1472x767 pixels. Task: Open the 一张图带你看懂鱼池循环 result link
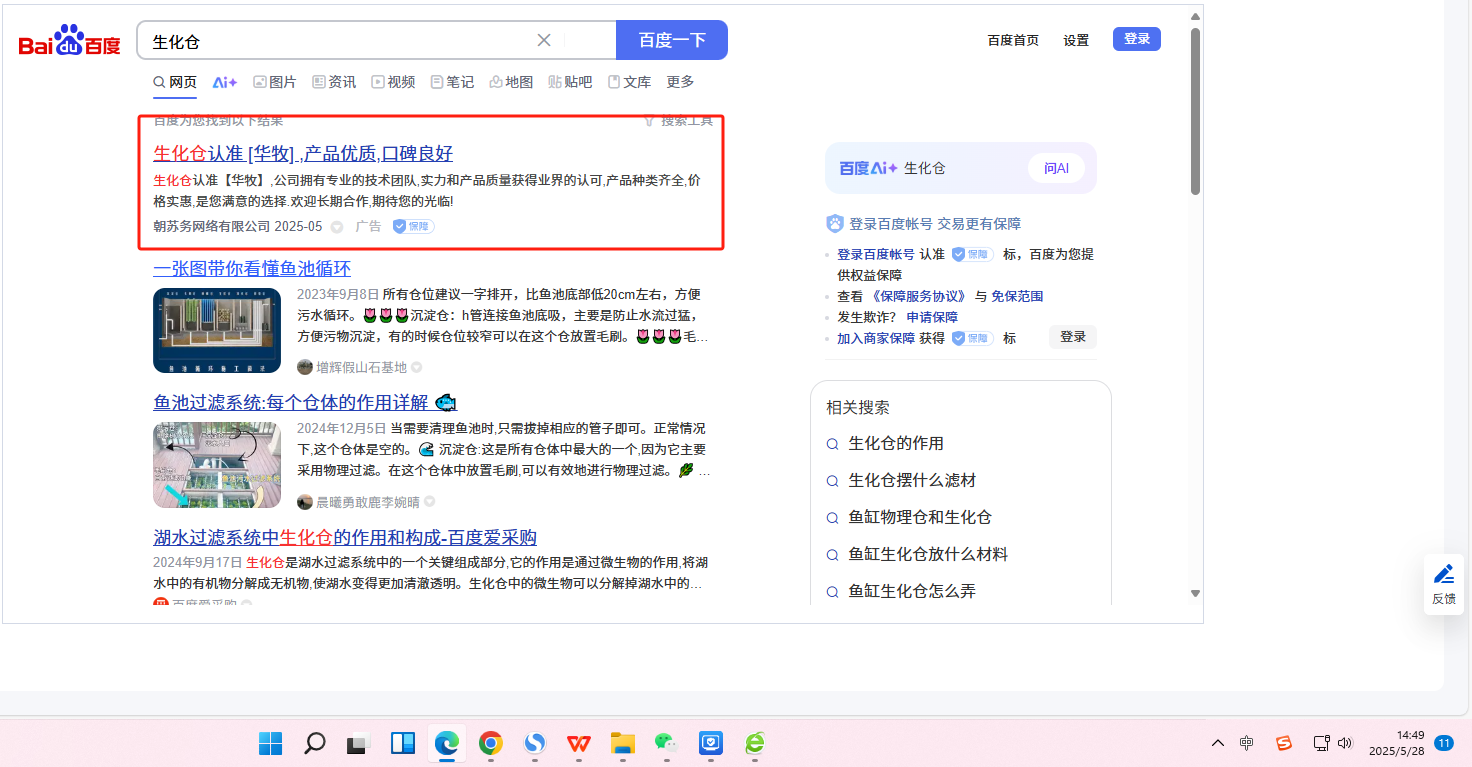tap(252, 269)
